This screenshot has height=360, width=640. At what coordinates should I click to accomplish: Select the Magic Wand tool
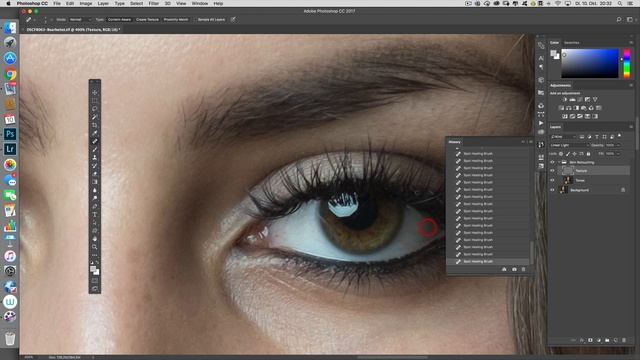(95, 117)
